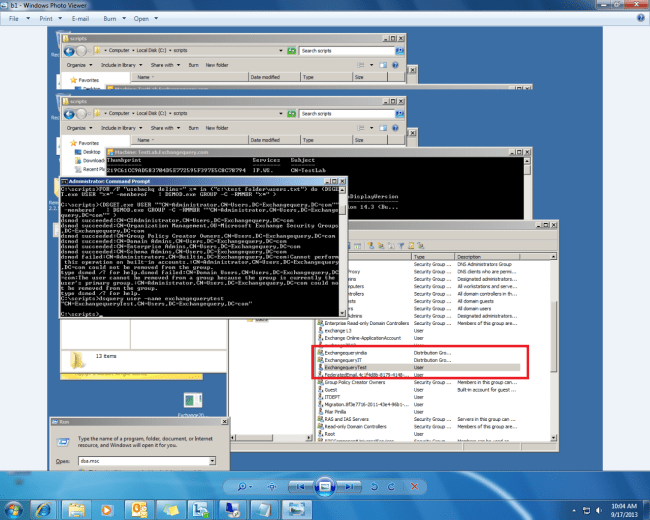Image resolution: width=650 pixels, height=520 pixels.
Task: Click the E-mail button
Action: pyautogui.click(x=82, y=18)
